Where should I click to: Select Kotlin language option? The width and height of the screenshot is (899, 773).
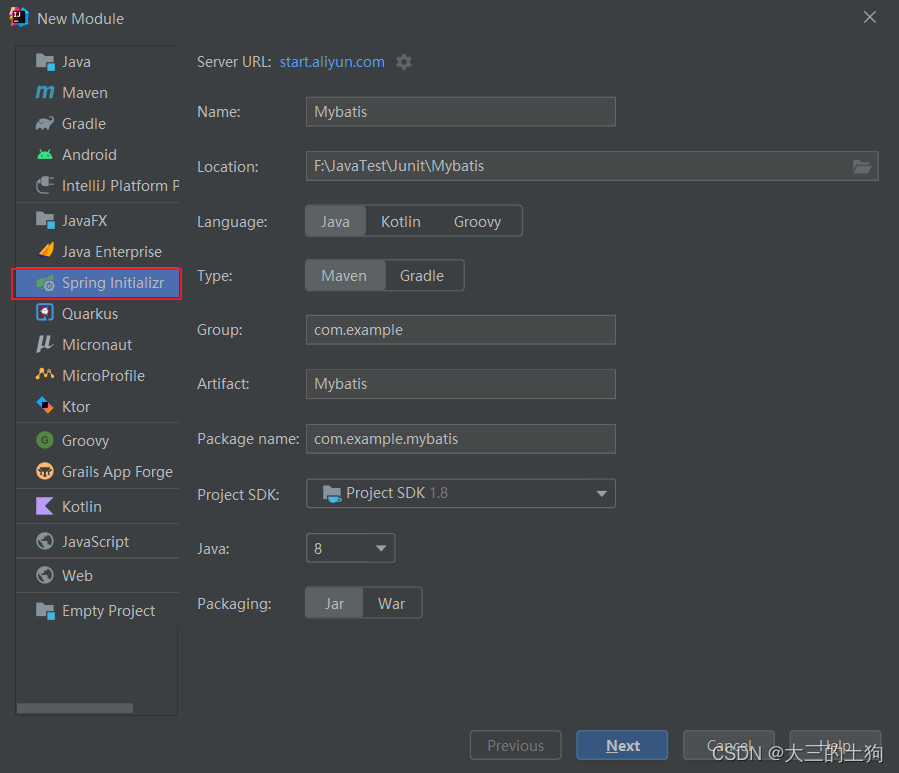(401, 221)
